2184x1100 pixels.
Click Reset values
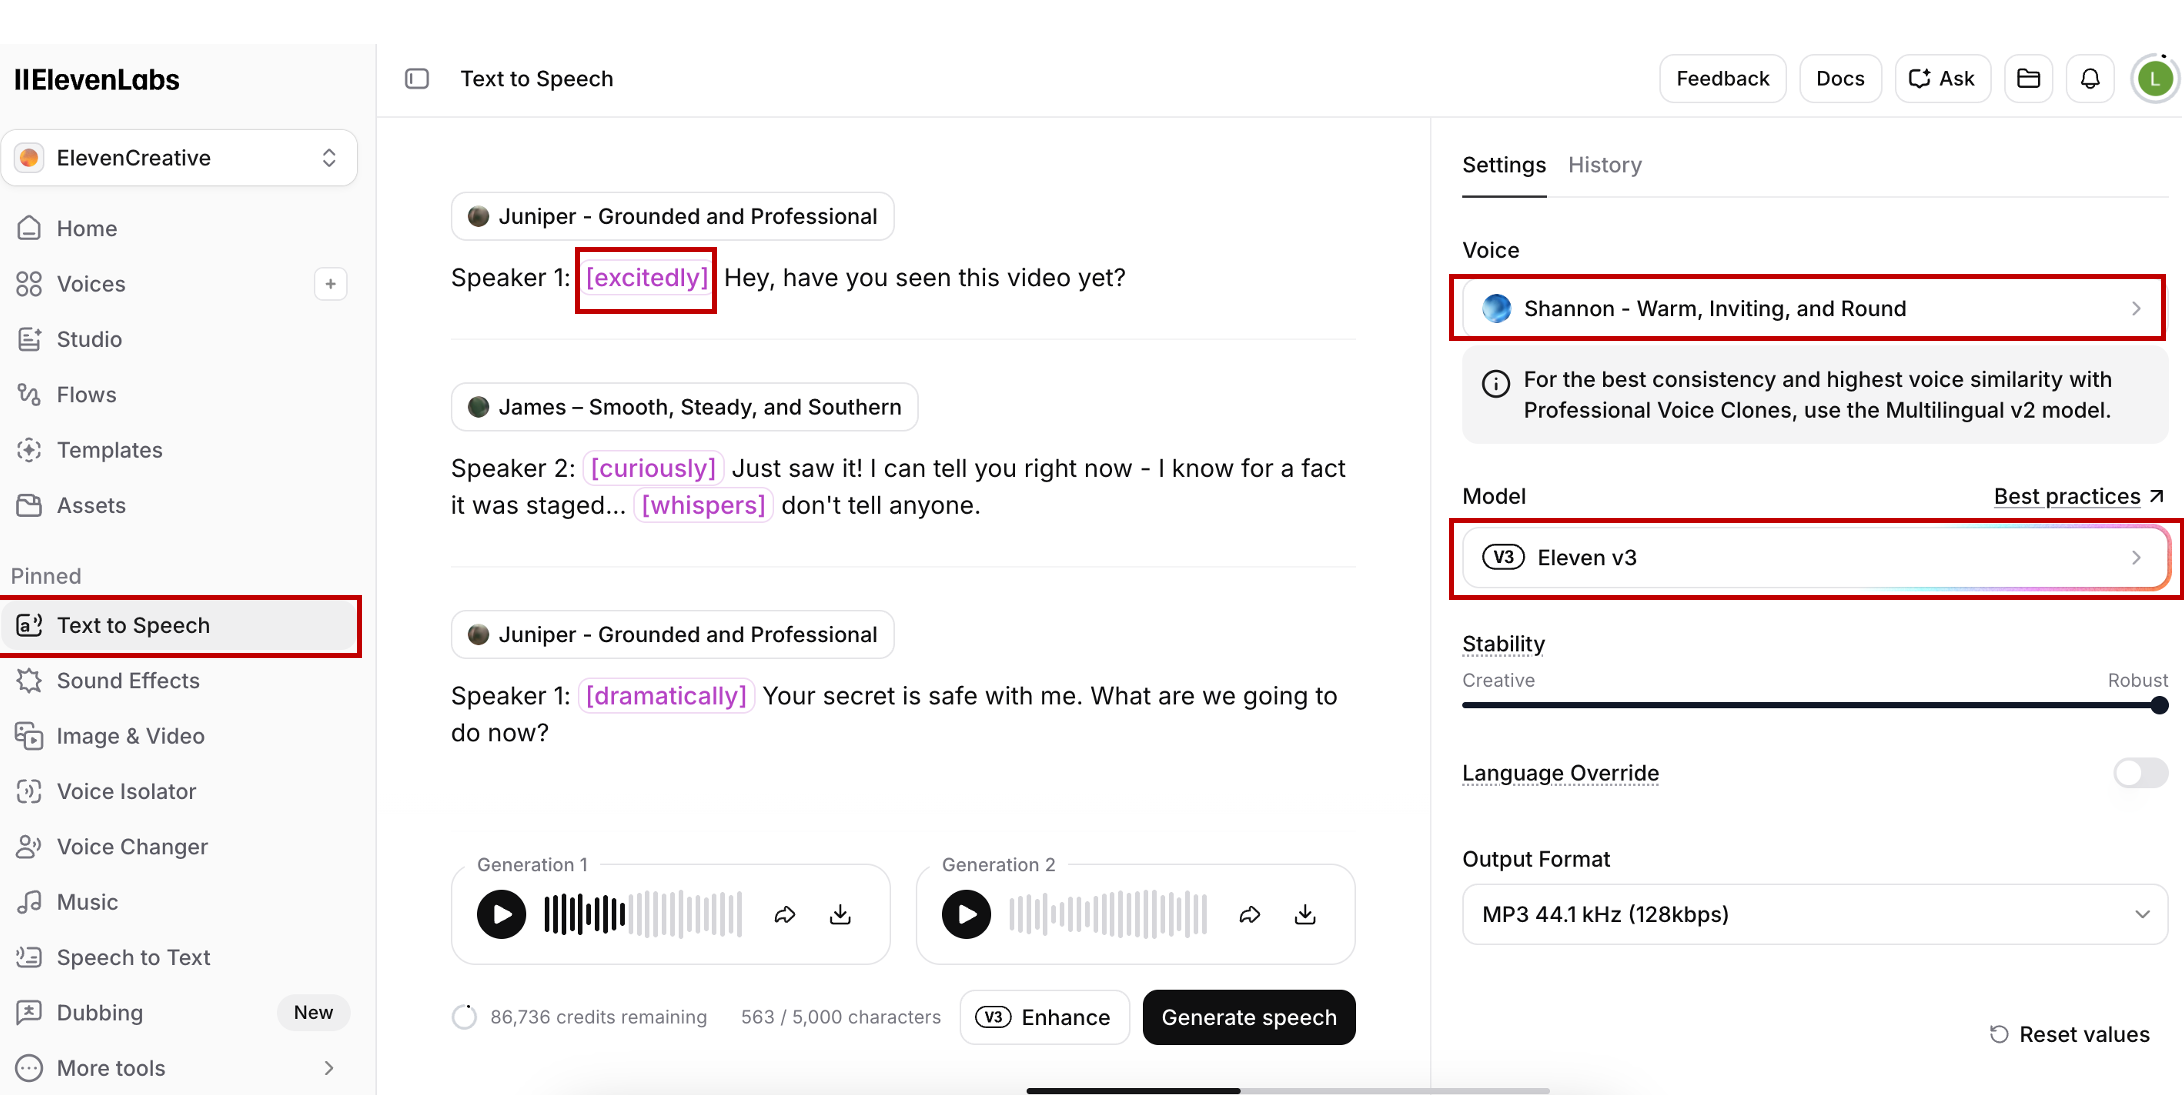tap(2069, 1035)
